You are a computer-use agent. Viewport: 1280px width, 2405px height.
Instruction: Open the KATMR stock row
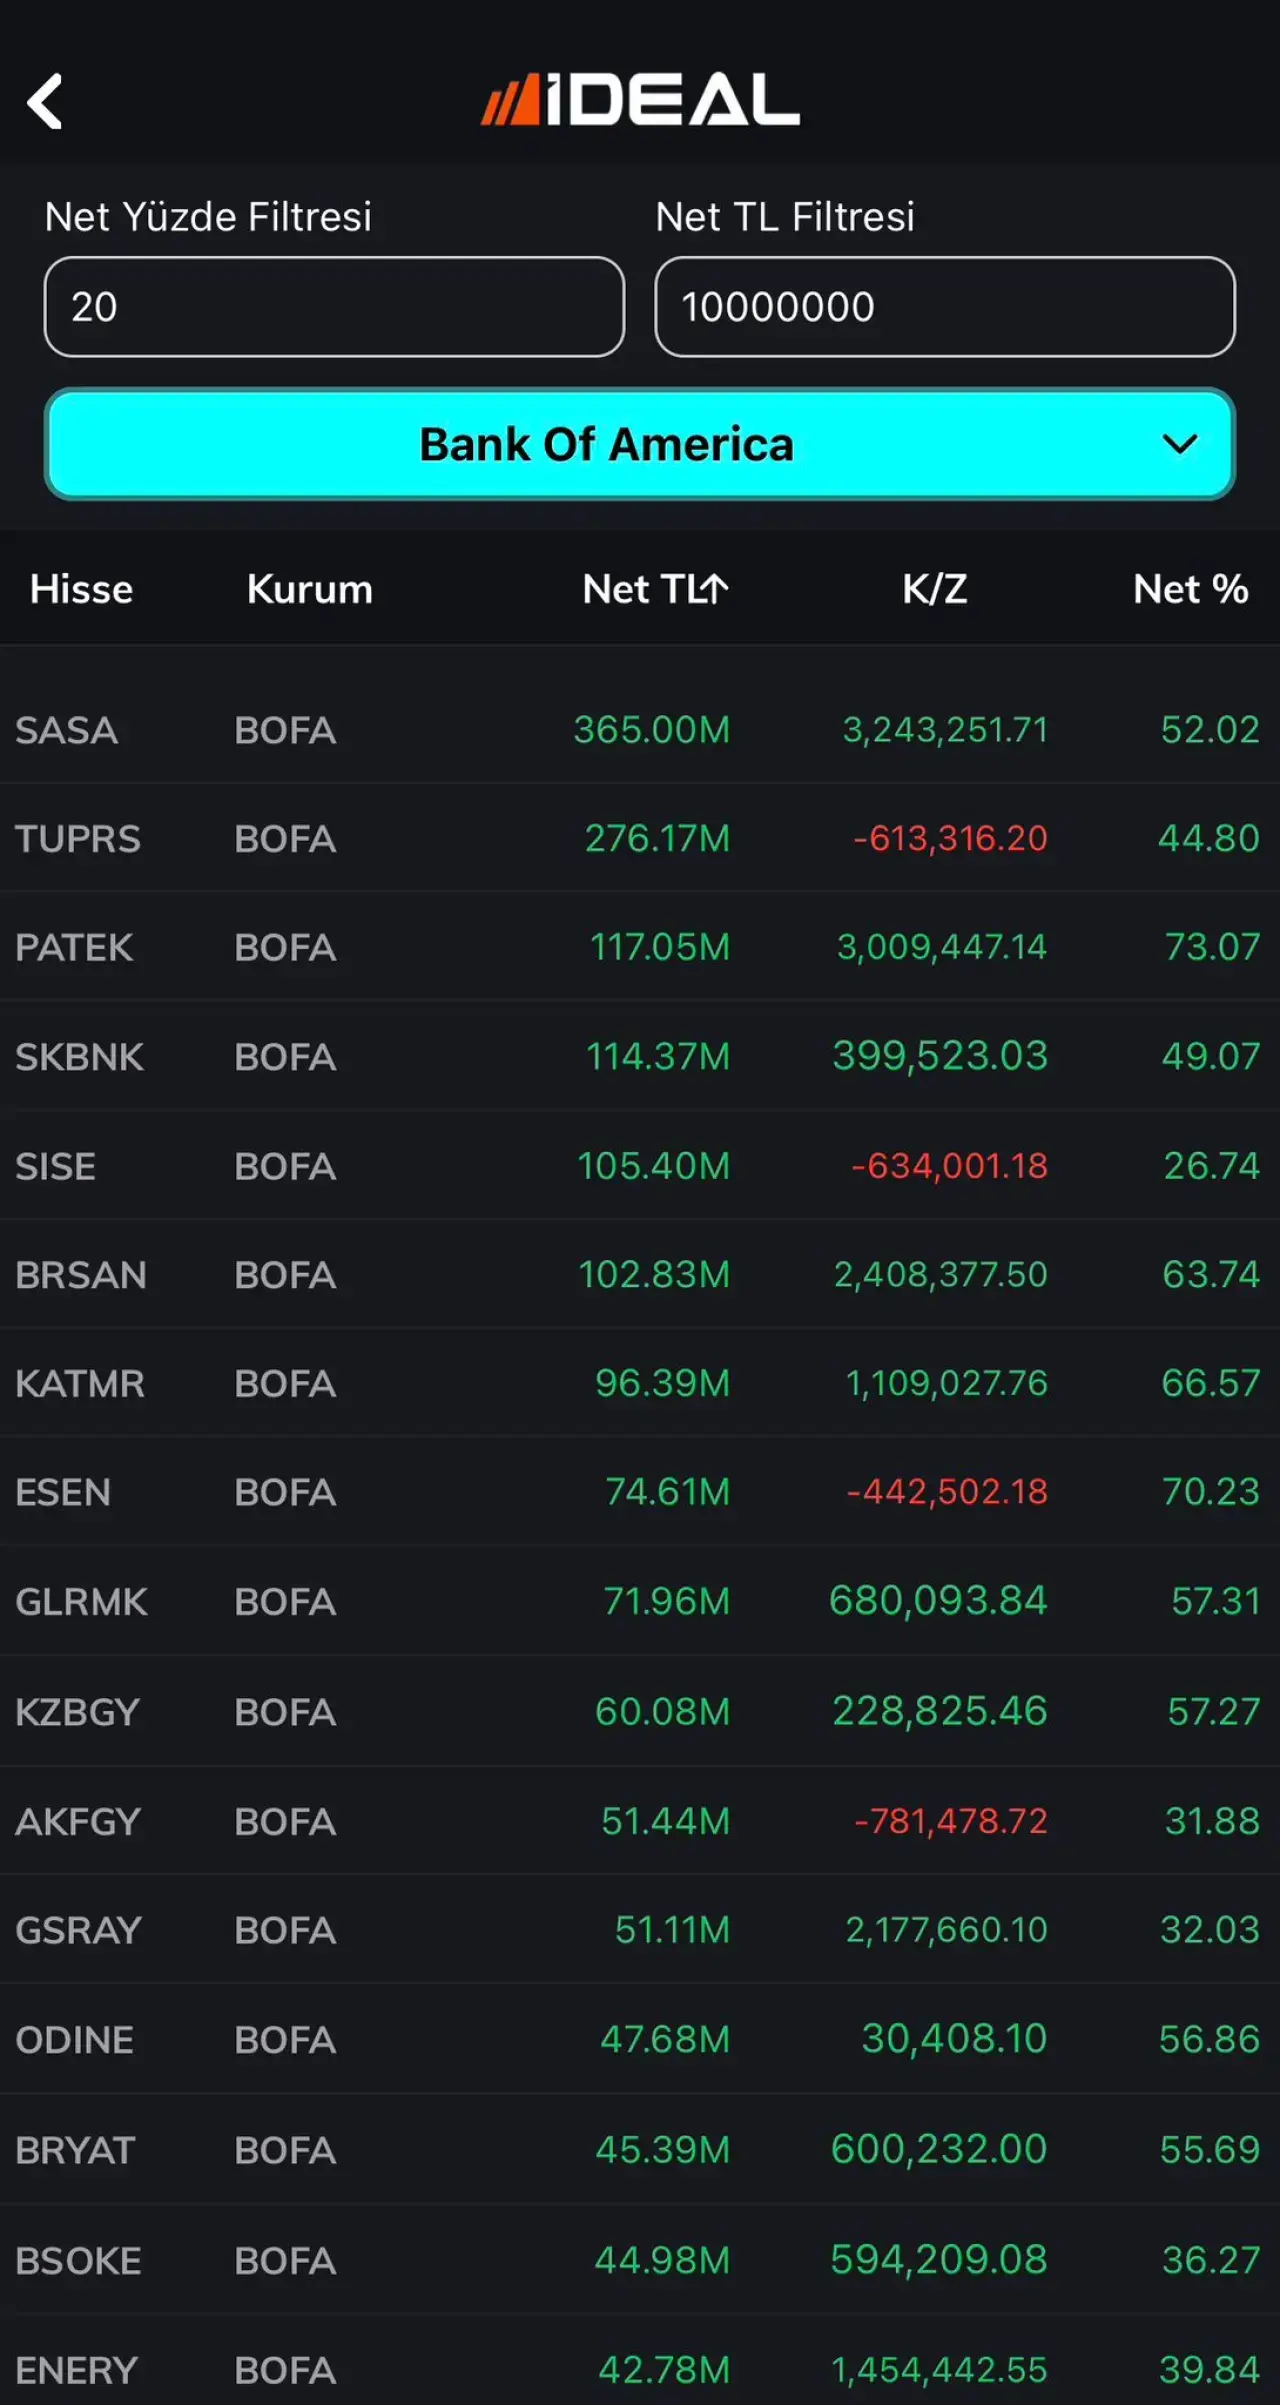79,1384
